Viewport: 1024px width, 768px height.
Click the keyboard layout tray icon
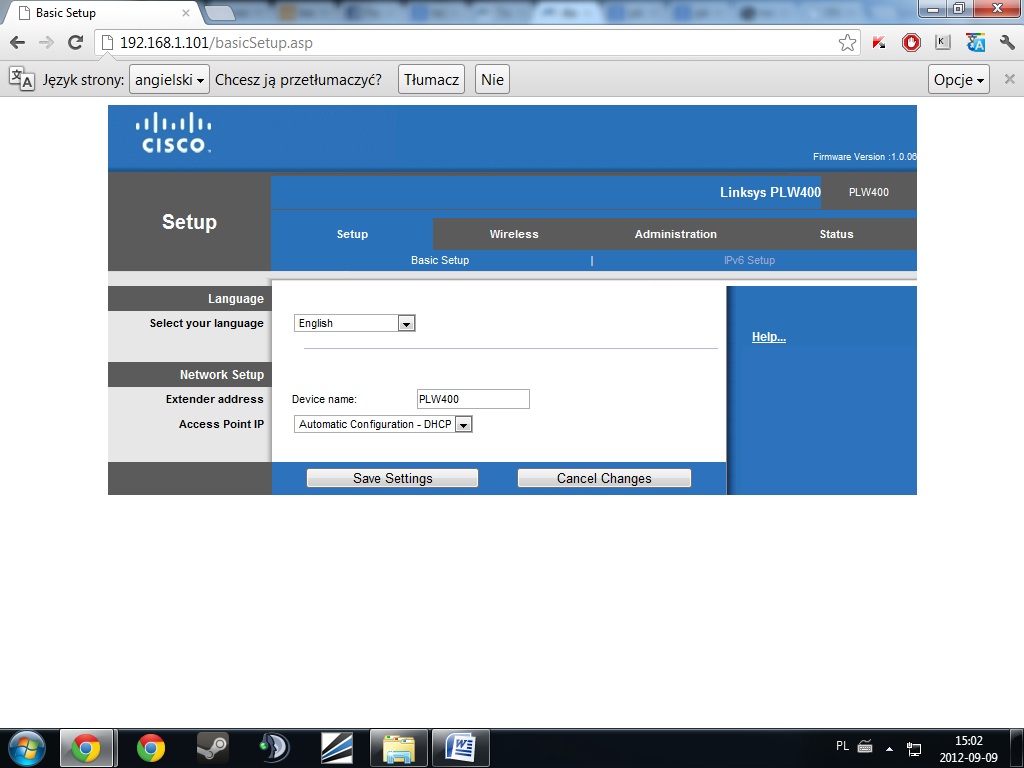pyautogui.click(x=865, y=746)
